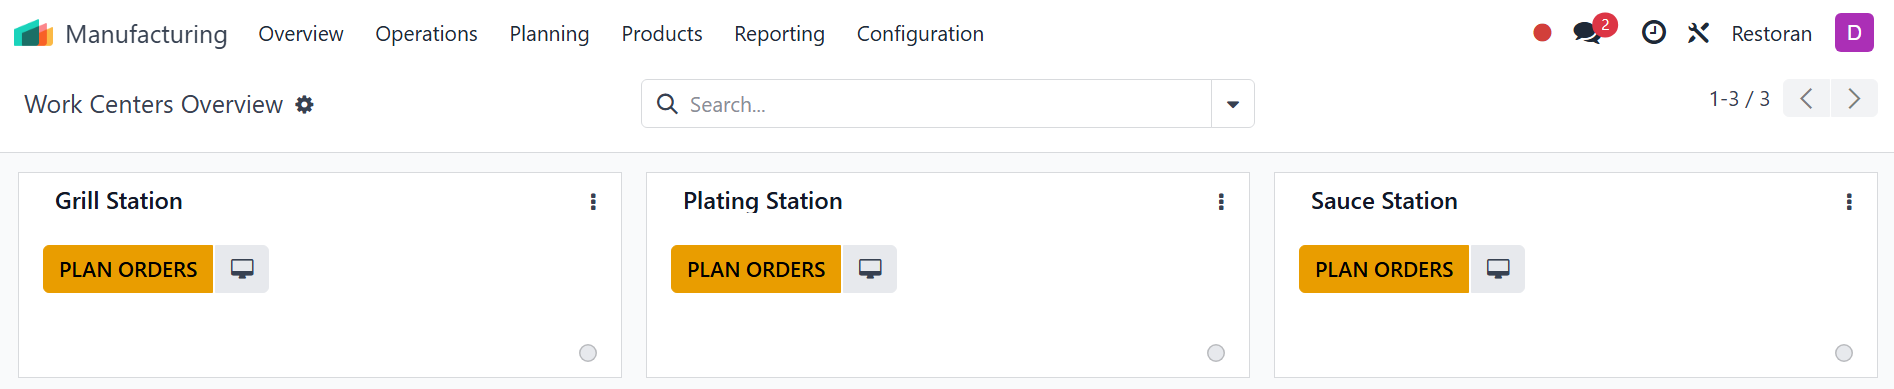This screenshot has width=1894, height=389.
Task: Click Plan Orders for Grill Station
Action: coord(128,269)
